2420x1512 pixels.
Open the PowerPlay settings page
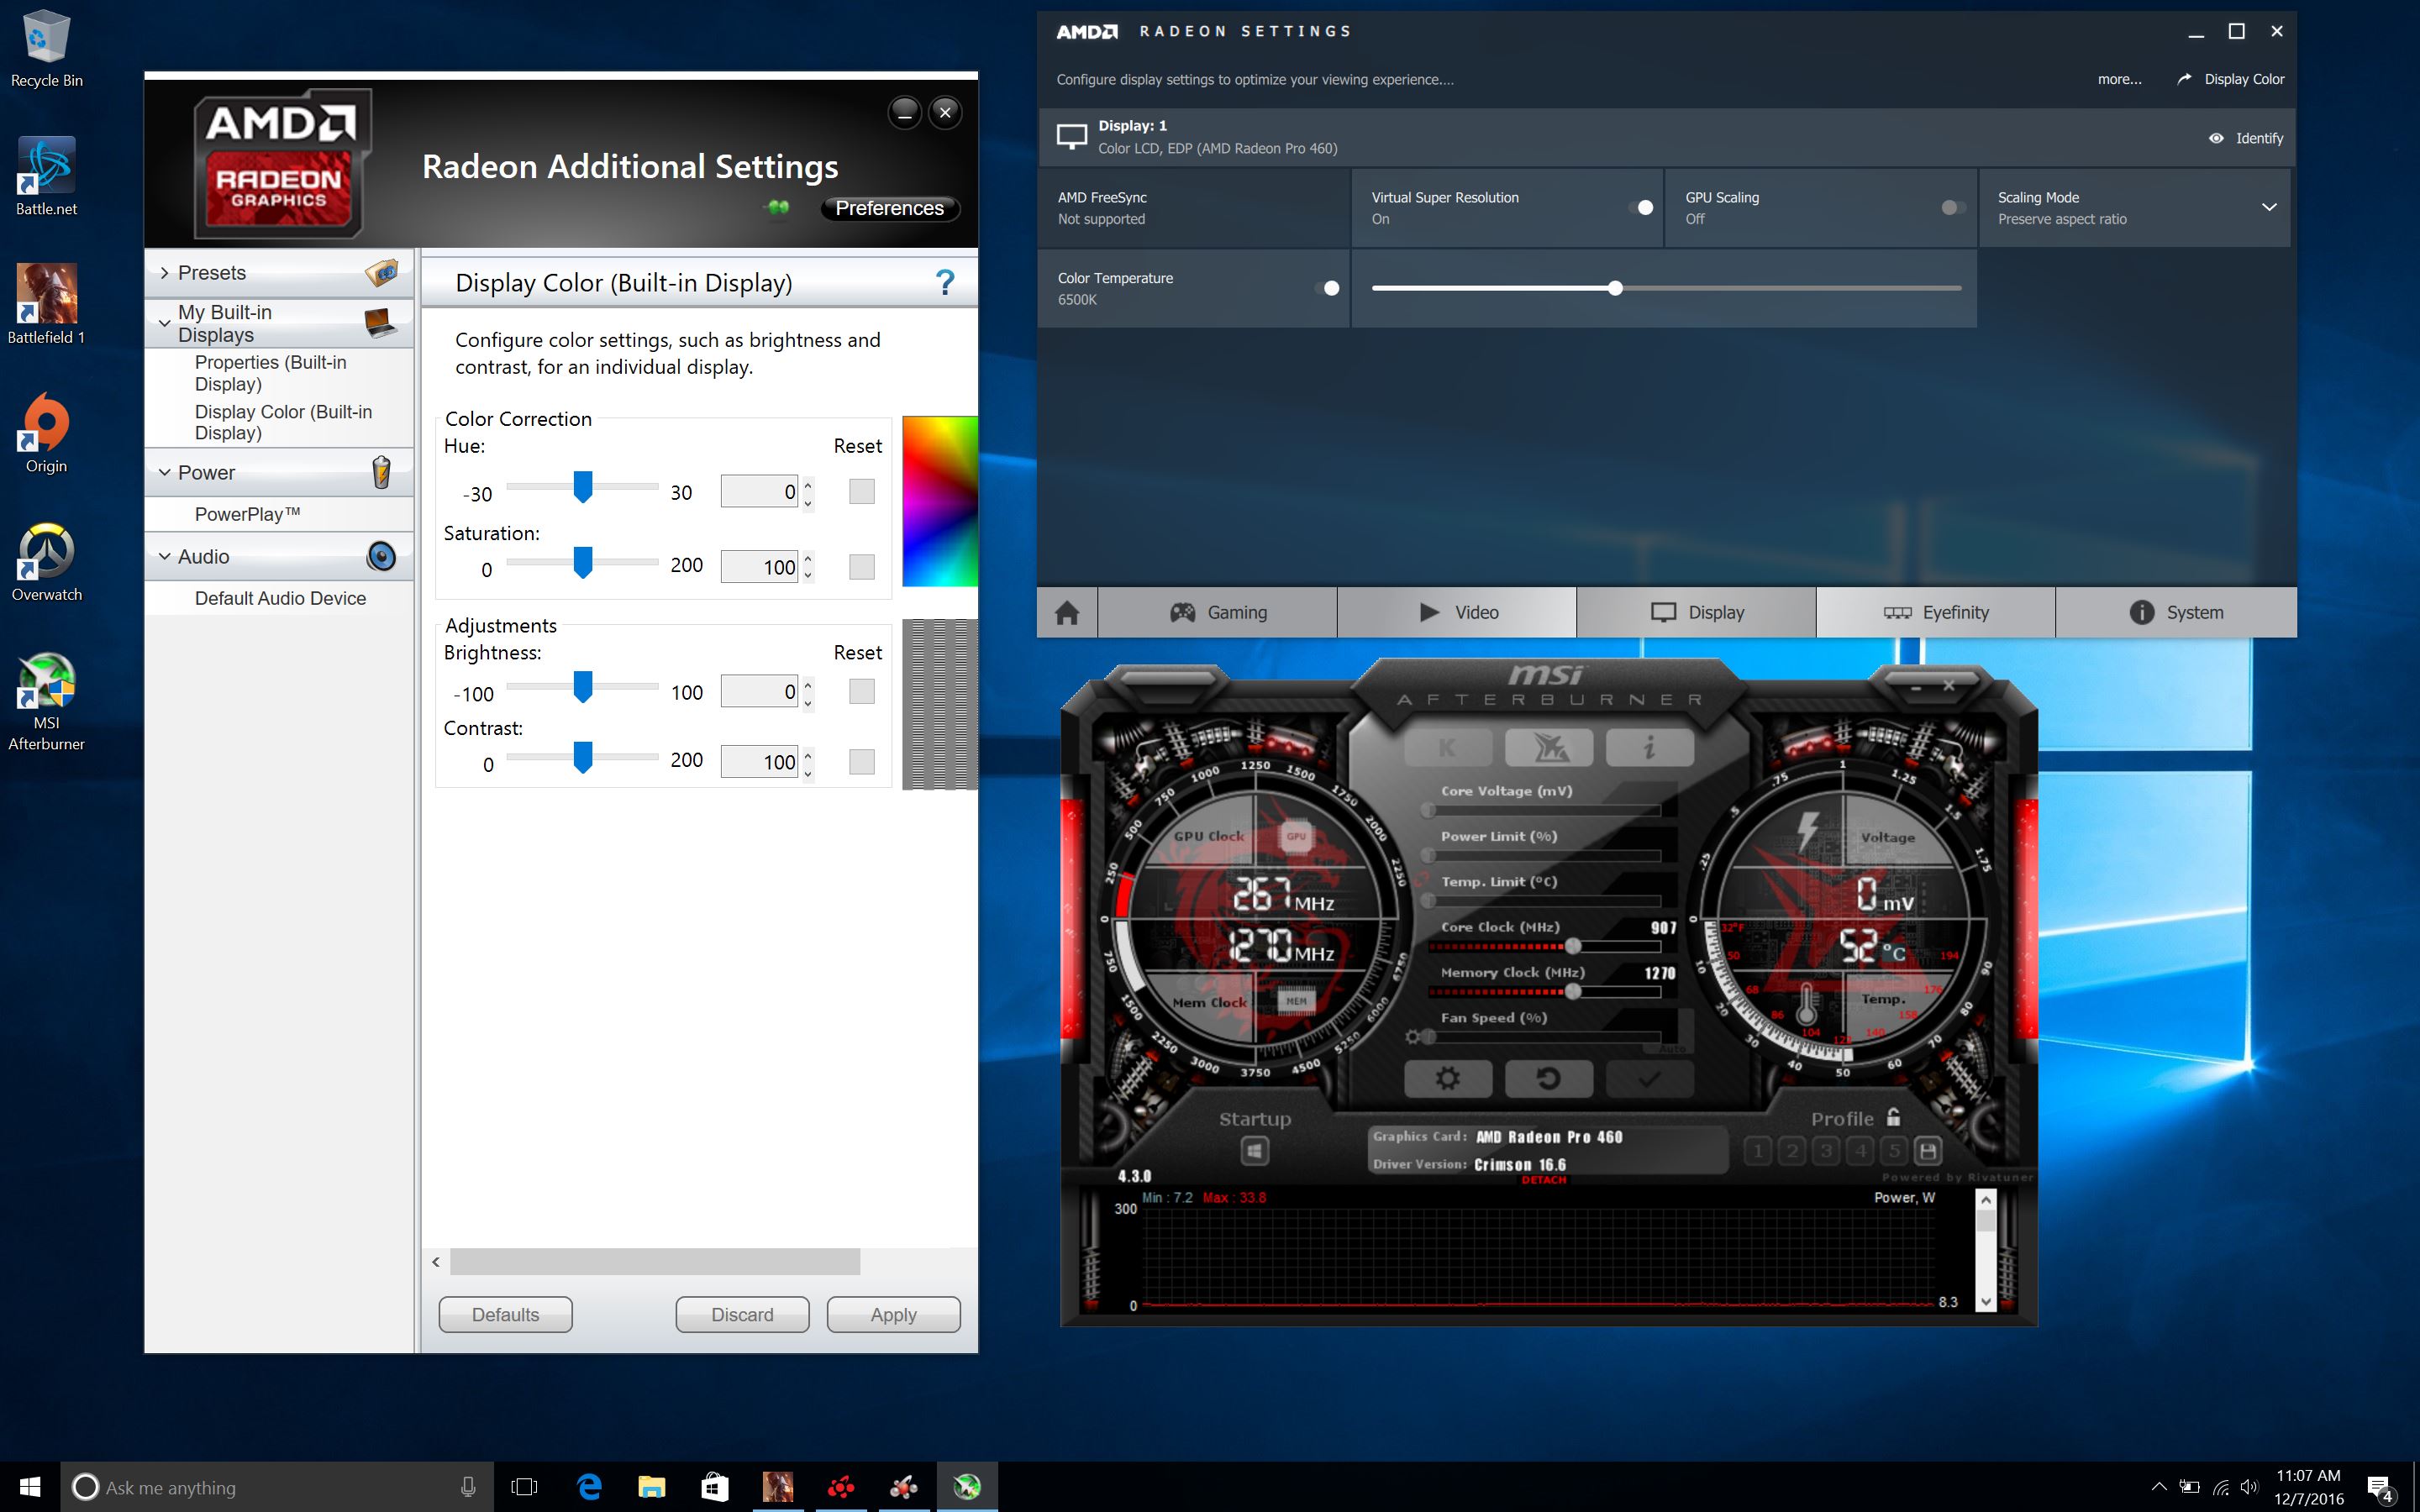click(x=247, y=514)
